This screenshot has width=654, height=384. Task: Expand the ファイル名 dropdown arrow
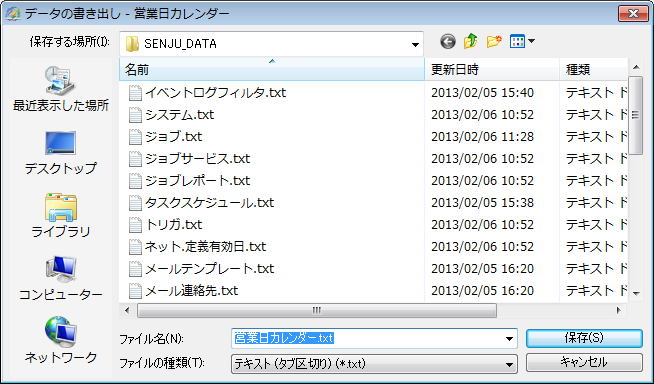509,339
